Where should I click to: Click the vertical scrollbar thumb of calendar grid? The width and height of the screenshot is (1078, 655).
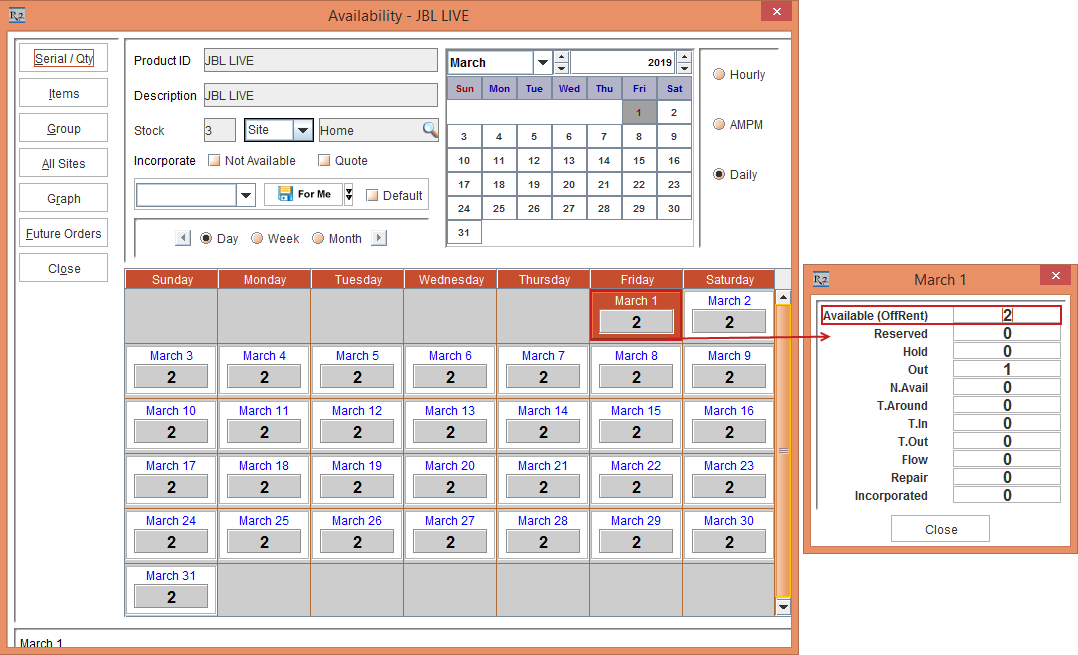783,451
